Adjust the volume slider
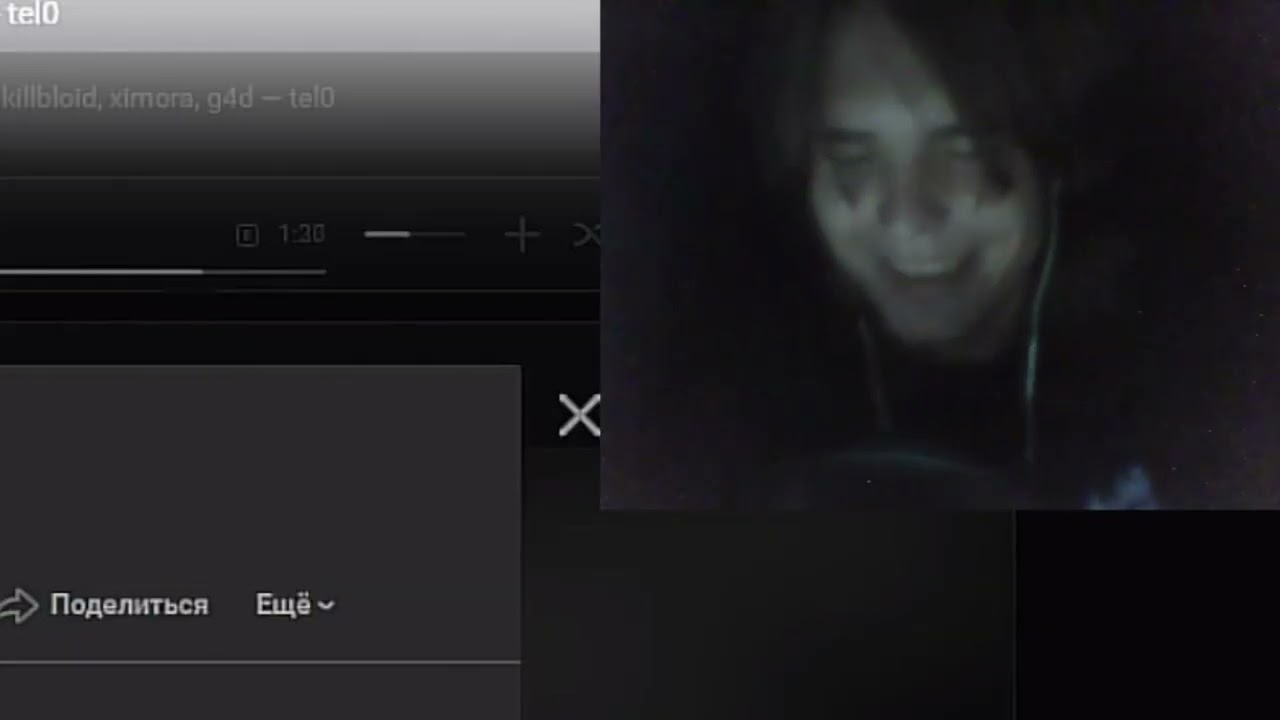 pyautogui.click(x=414, y=234)
